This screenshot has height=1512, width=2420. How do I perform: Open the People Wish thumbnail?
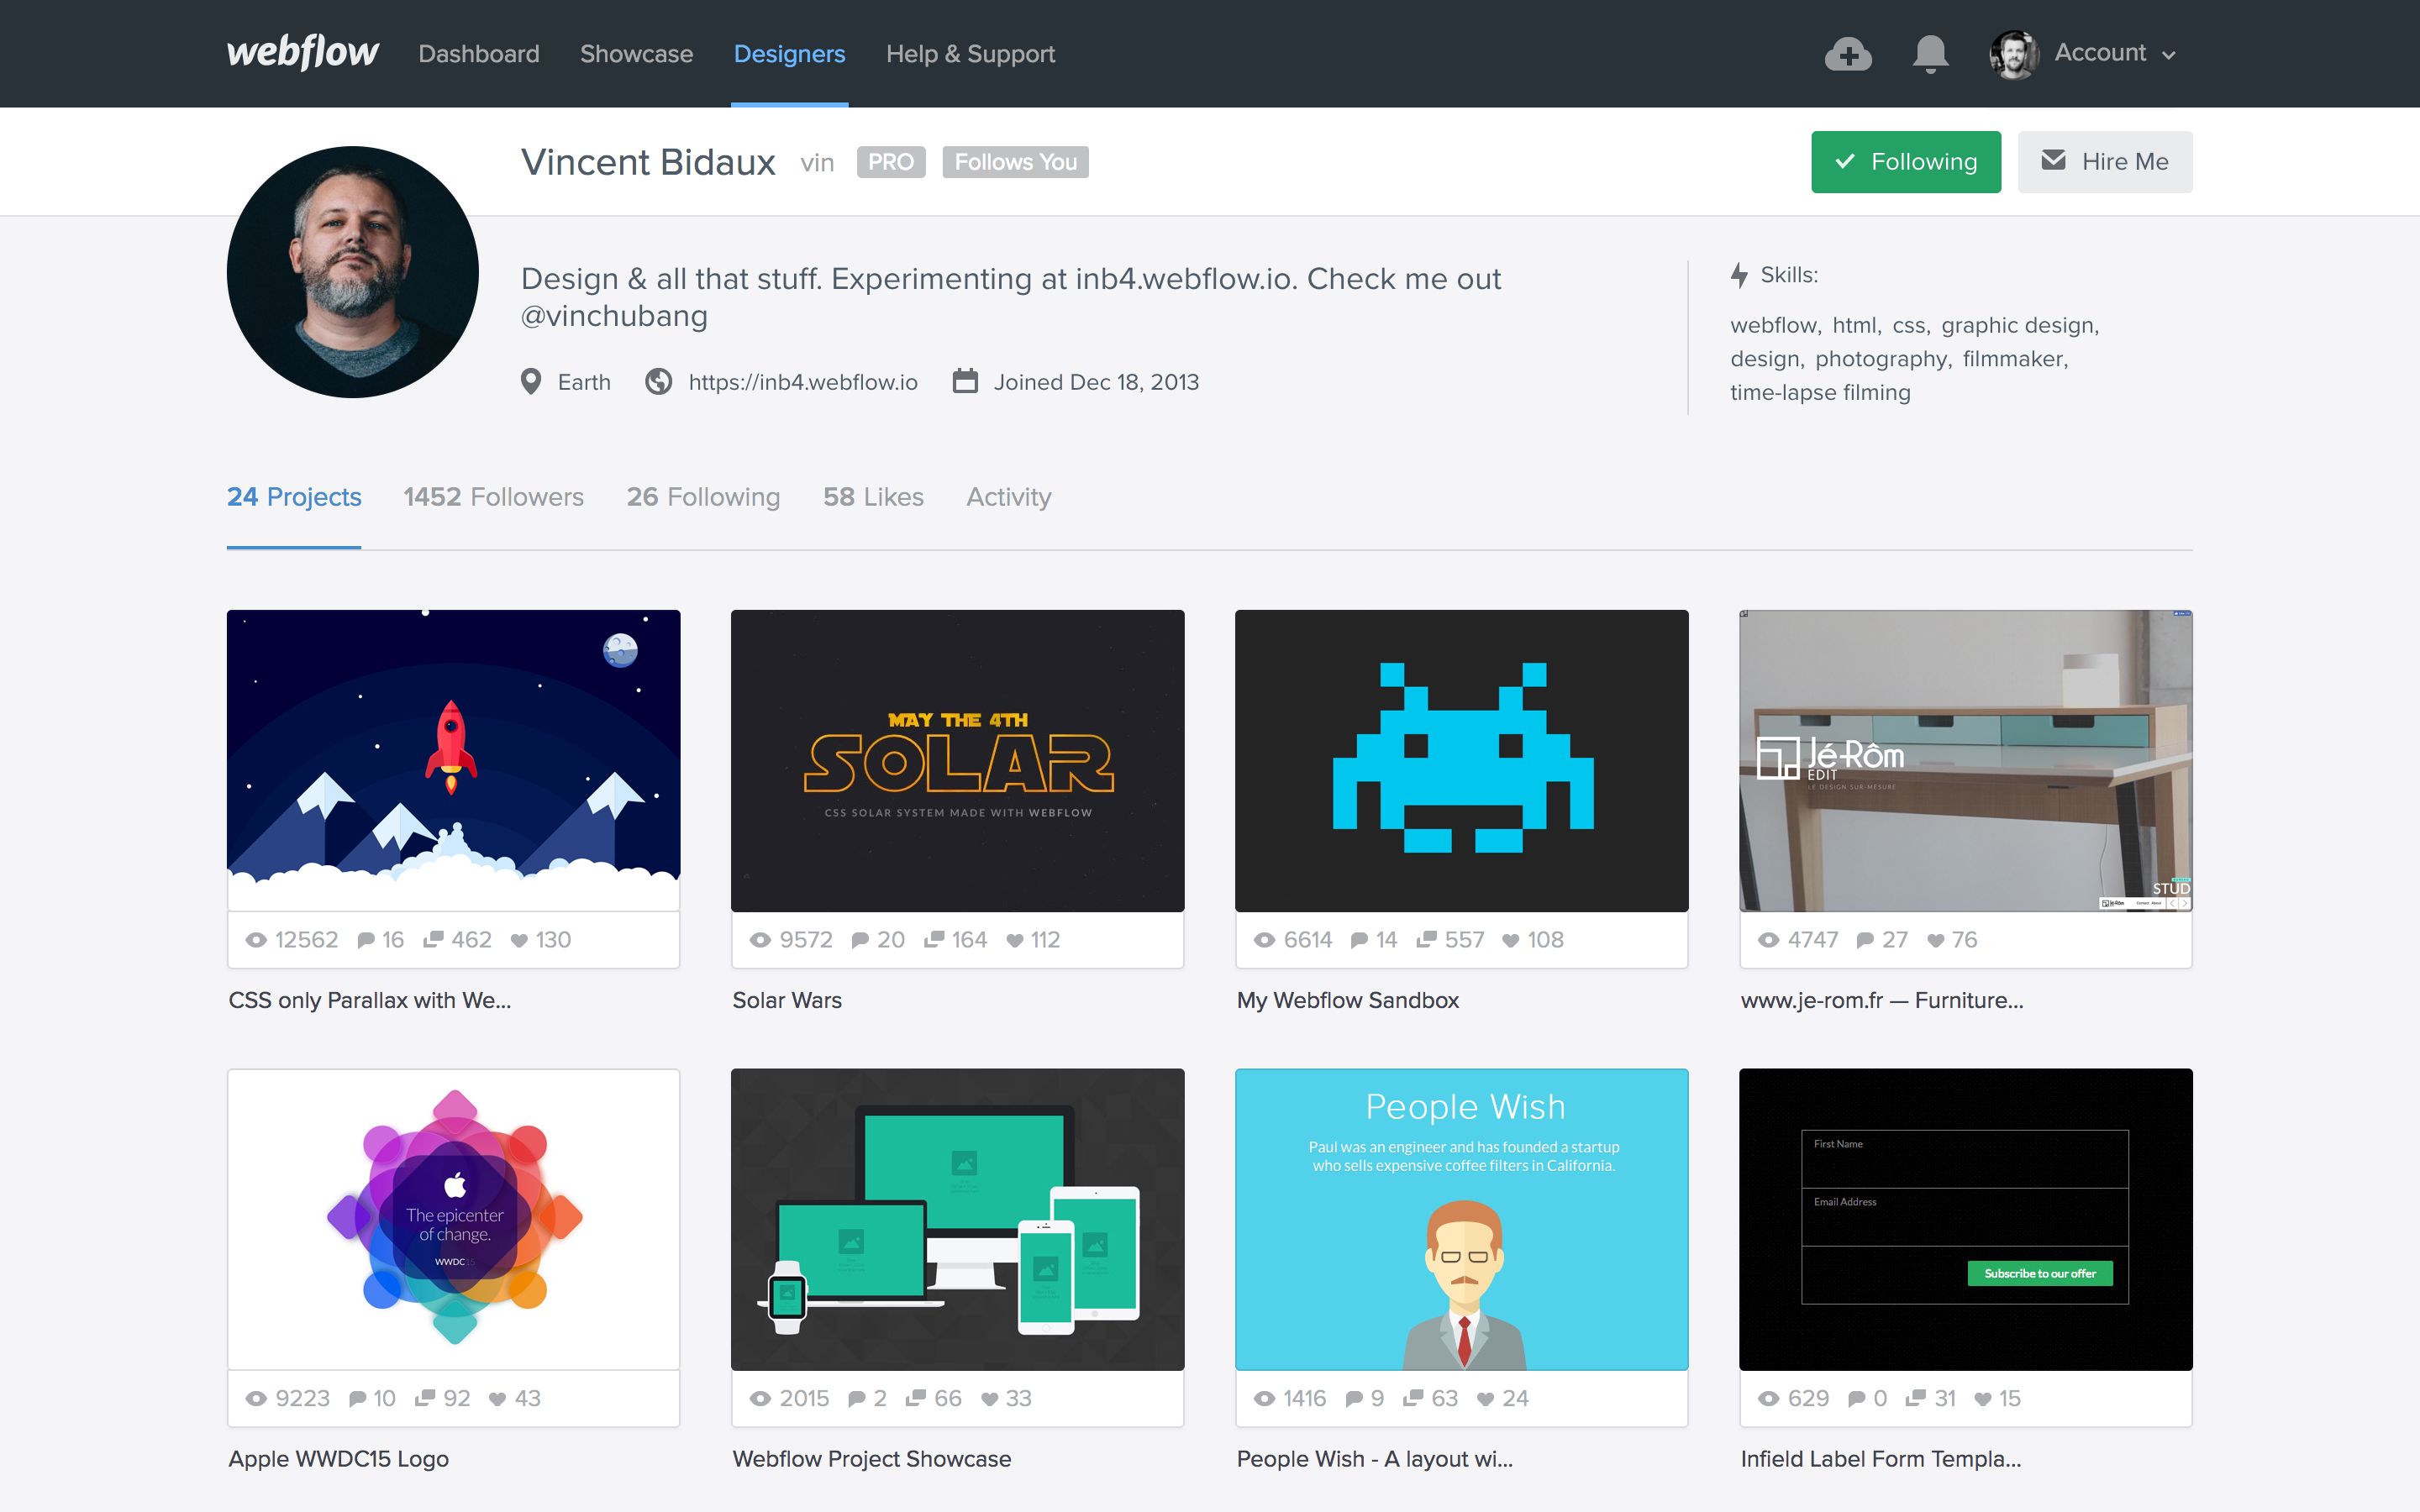coord(1461,1219)
